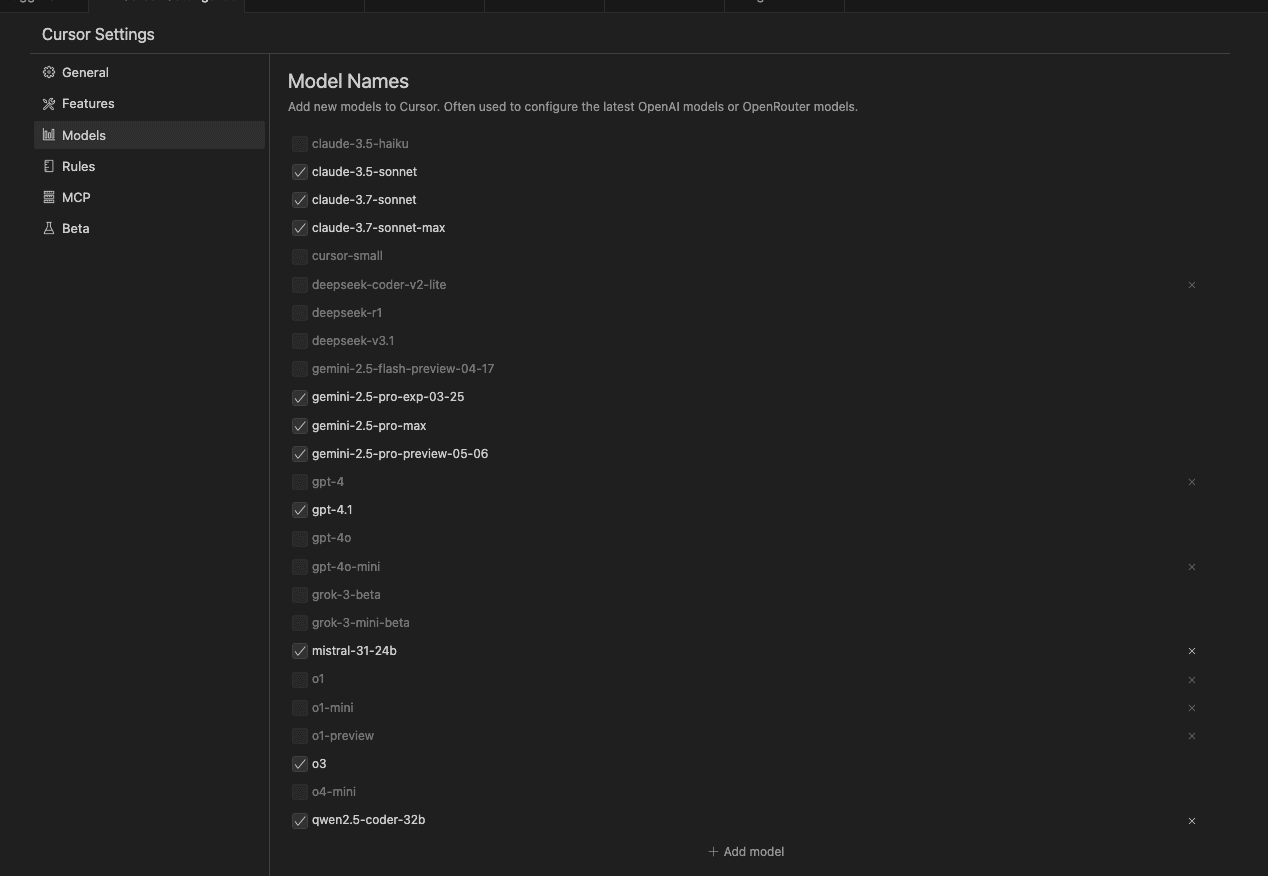Open General settings via the gear icon
Screen dimensions: 1268x876
48,72
